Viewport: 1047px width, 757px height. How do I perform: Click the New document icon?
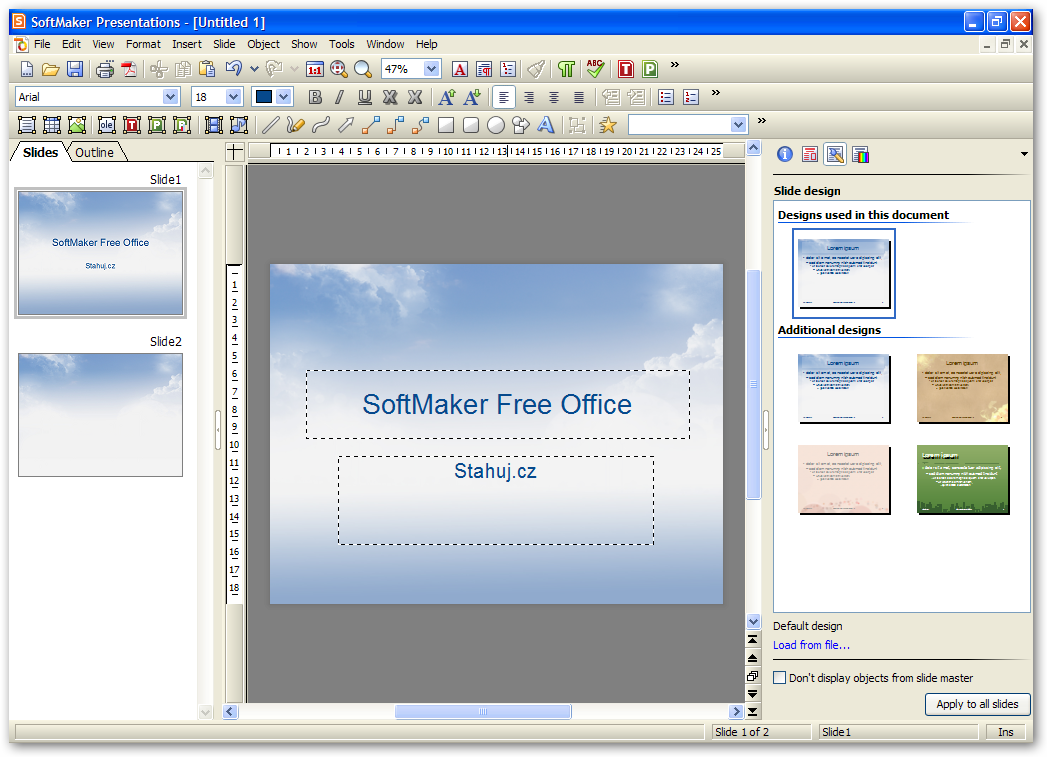point(27,69)
